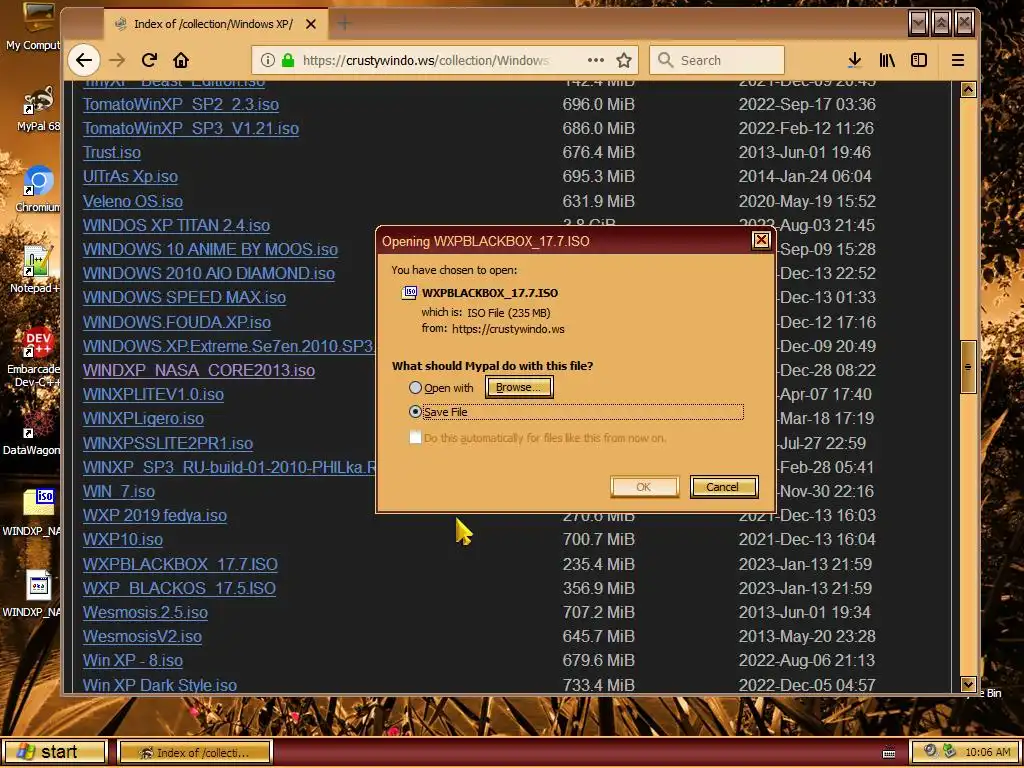The width and height of the screenshot is (1024, 768).
Task: Click the green secure padlock icon
Action: pos(287,60)
